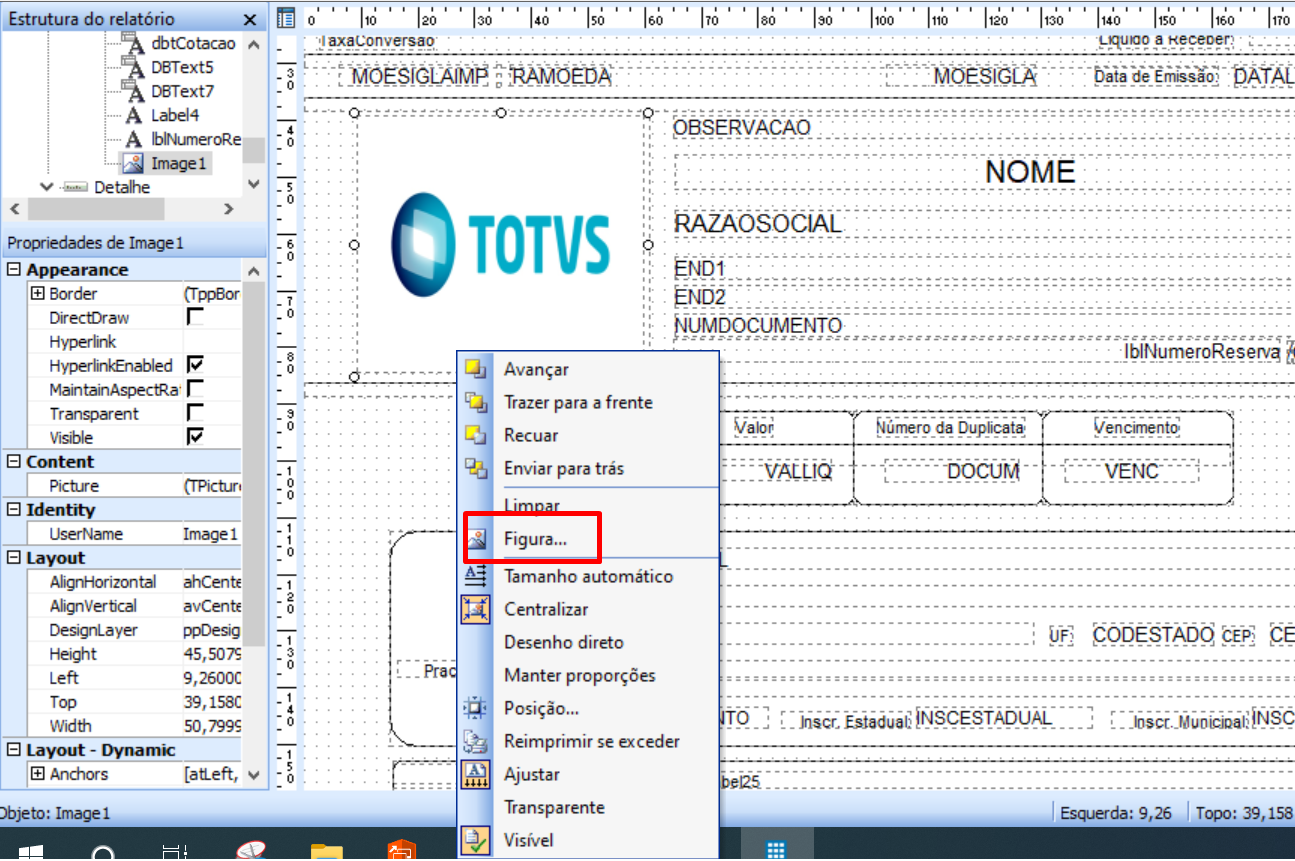
Task: Enable the DirectDraw checkbox
Action: pos(196,317)
